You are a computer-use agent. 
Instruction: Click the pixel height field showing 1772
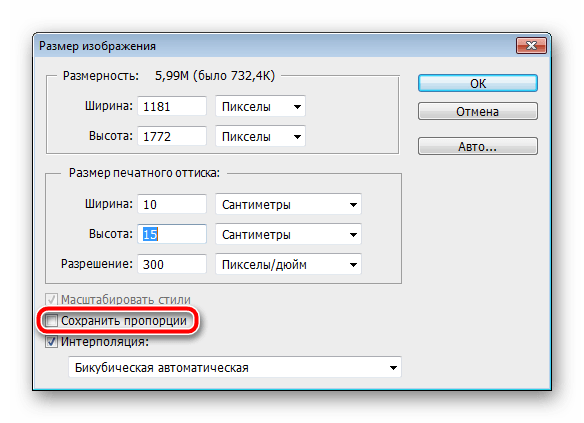pos(172,136)
